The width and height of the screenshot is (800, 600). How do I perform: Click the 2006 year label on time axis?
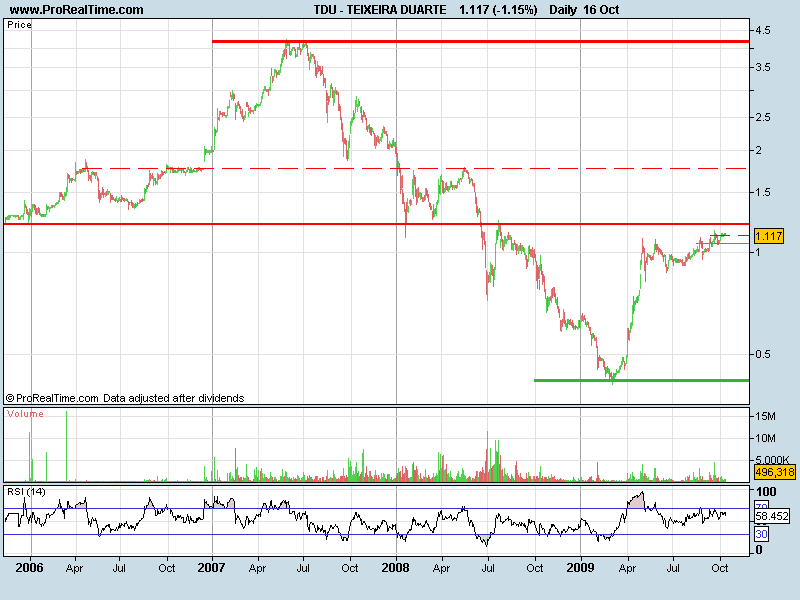[30, 568]
